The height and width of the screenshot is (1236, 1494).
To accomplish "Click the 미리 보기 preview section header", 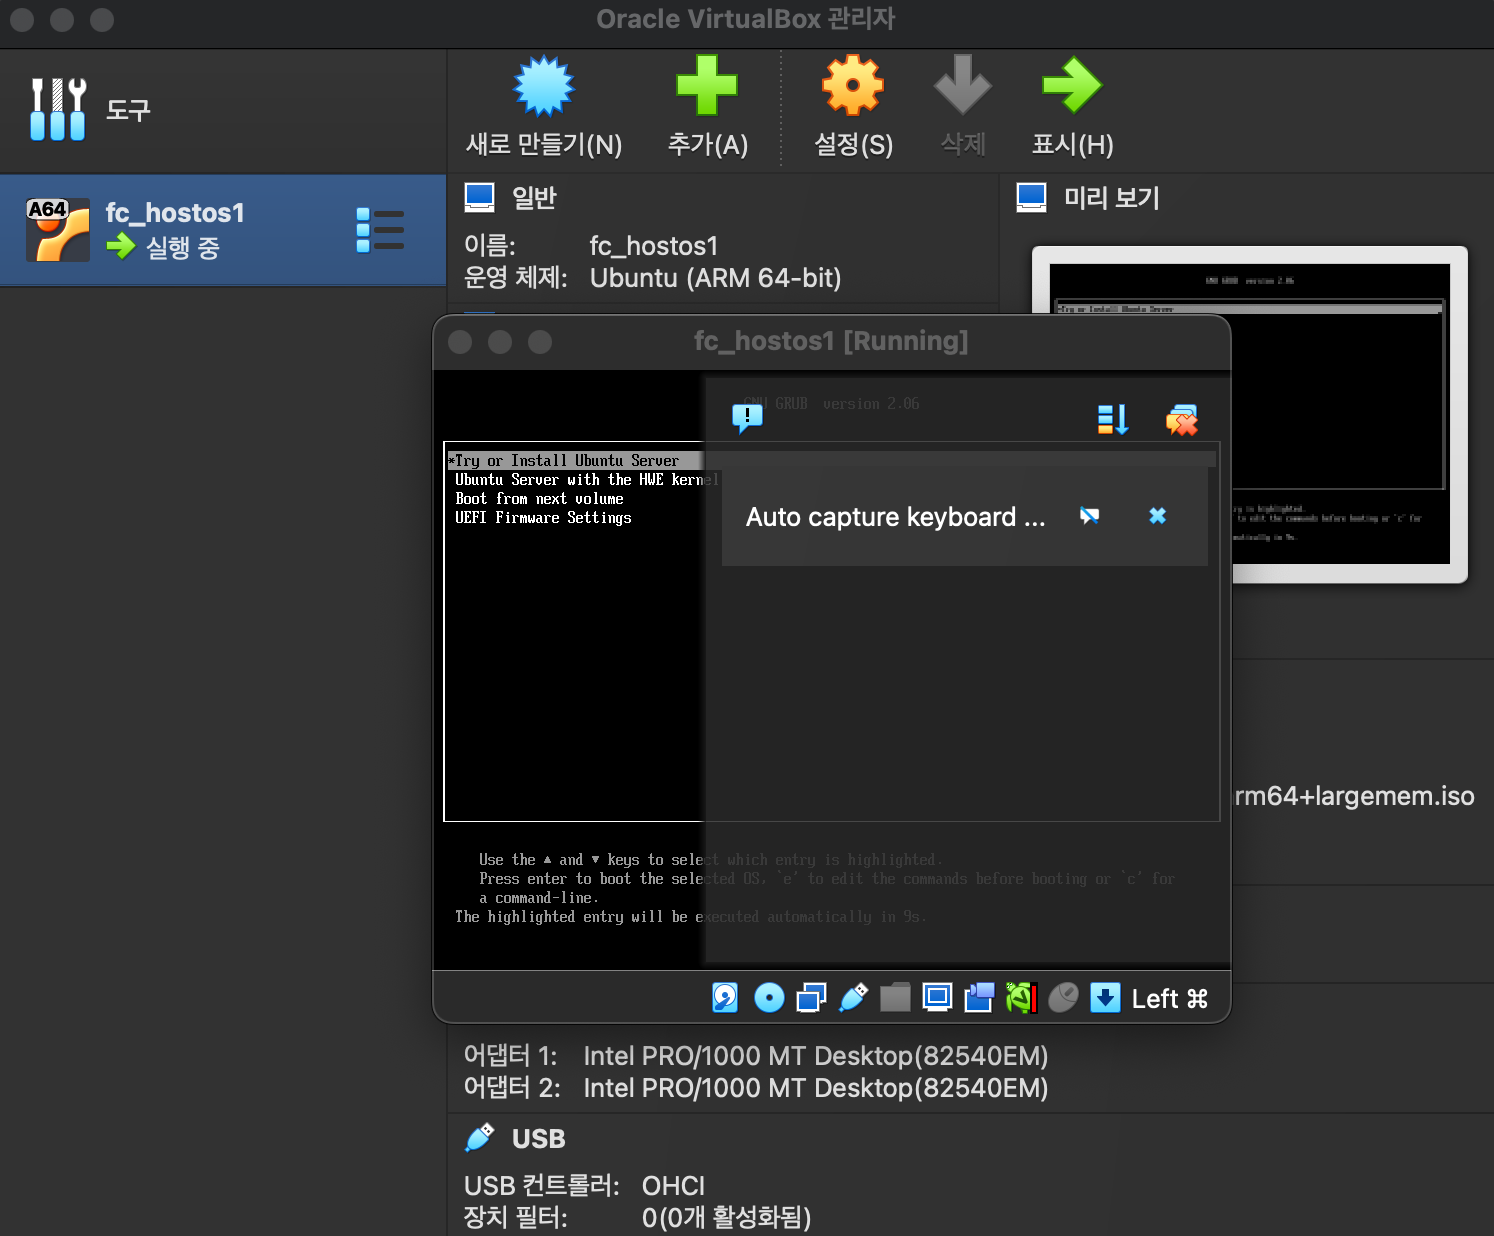I will [1111, 198].
